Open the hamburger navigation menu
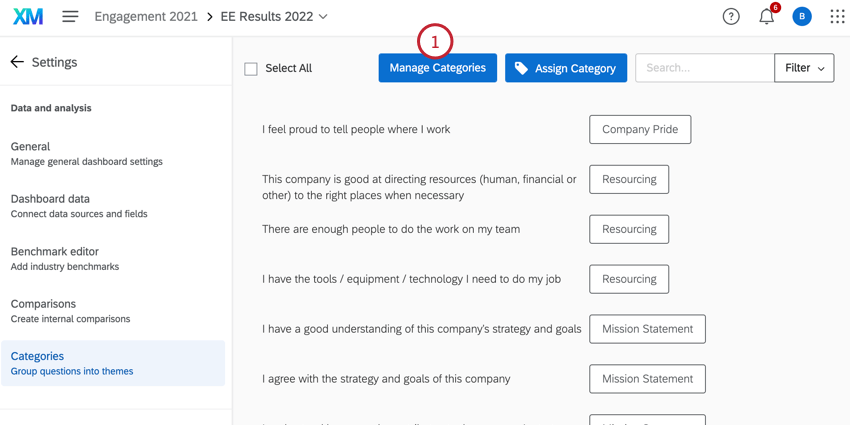The height and width of the screenshot is (425, 850). (x=70, y=17)
